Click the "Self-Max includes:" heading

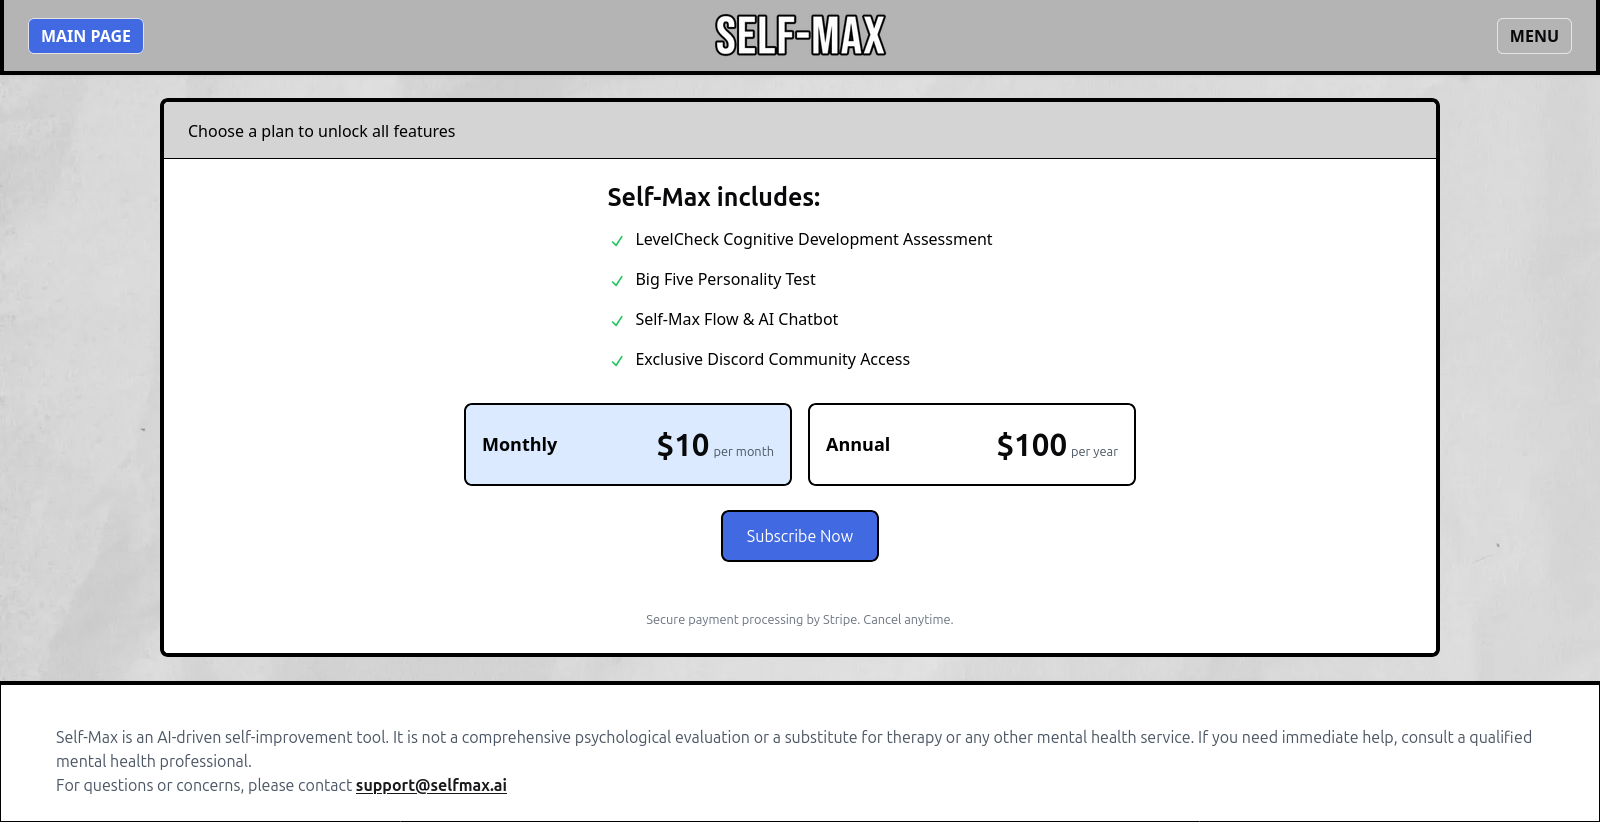tap(713, 197)
